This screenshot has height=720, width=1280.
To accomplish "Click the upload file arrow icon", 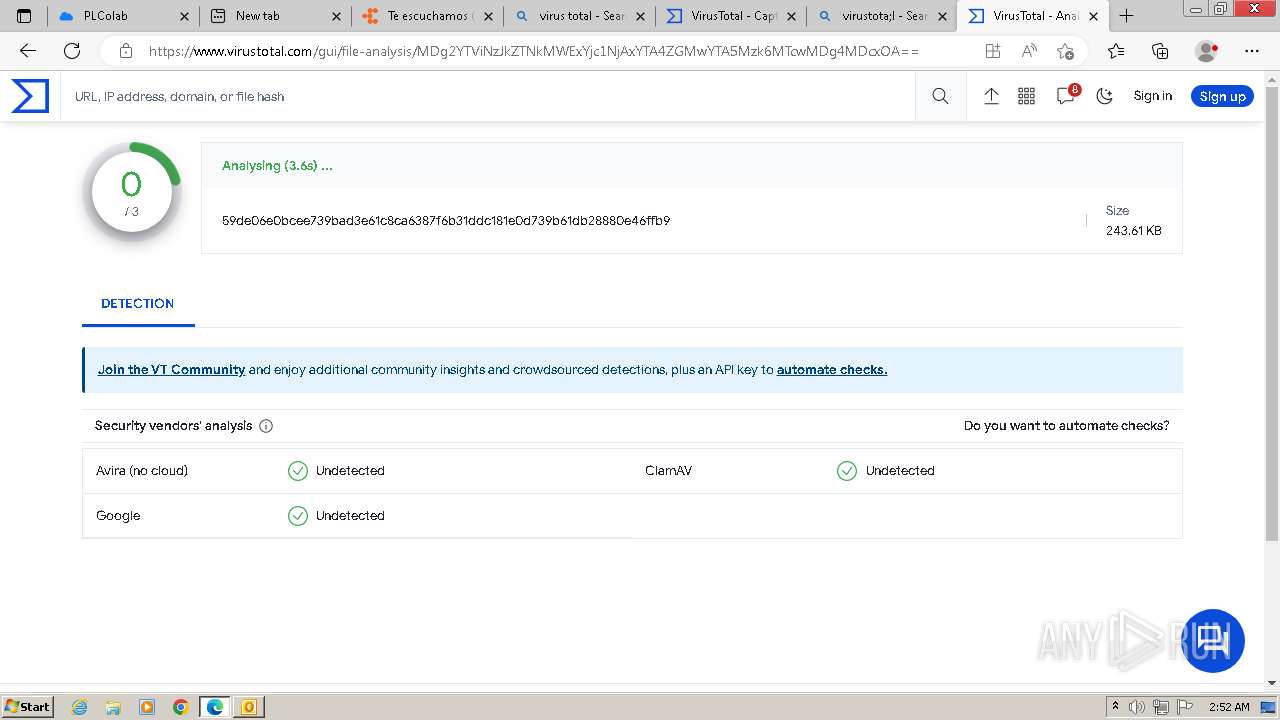I will click(x=991, y=96).
